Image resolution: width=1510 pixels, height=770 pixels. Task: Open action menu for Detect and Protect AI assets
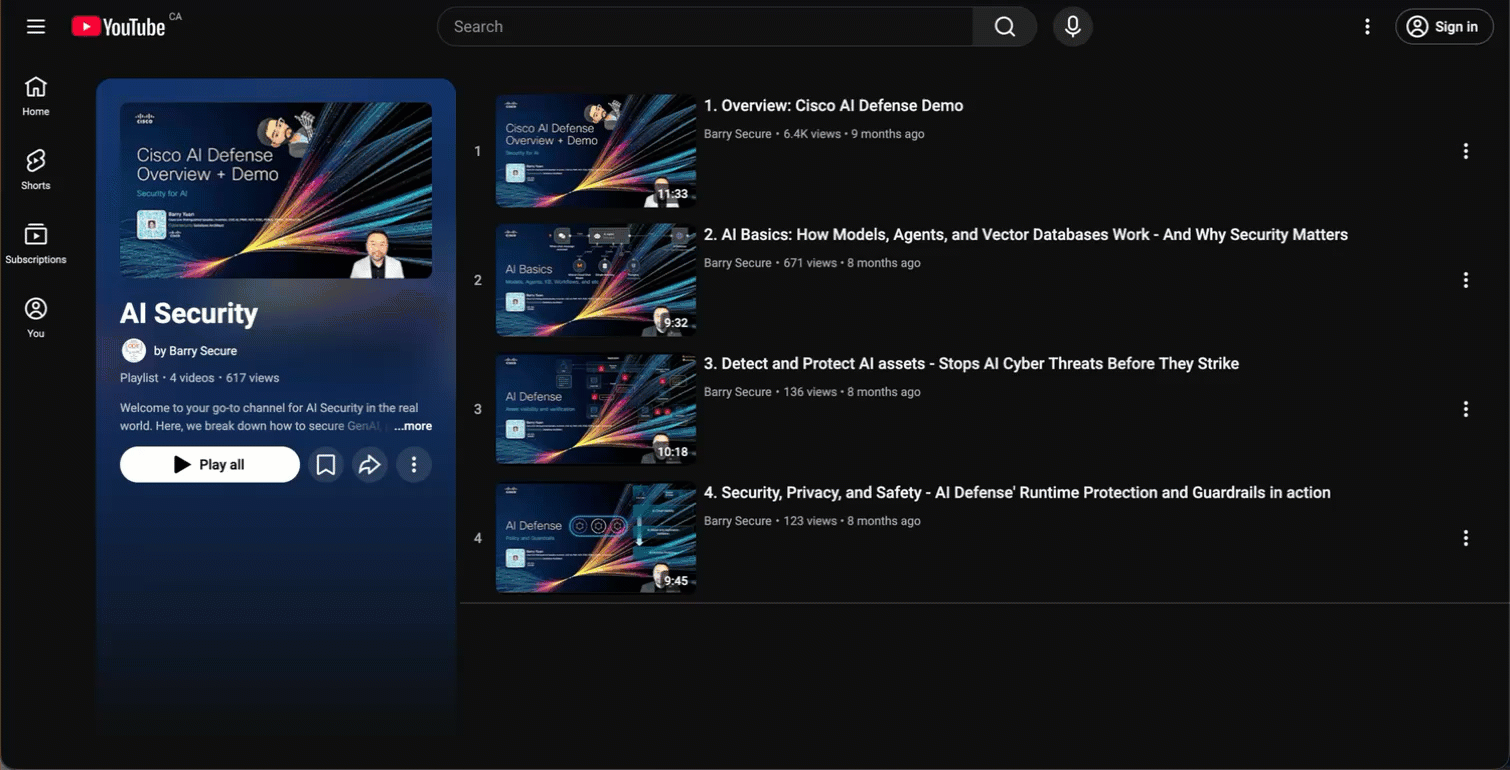pyautogui.click(x=1466, y=409)
